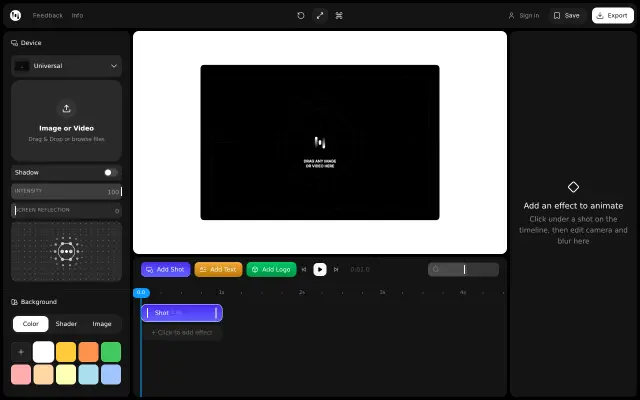Select the yellow color swatch

click(x=66, y=352)
